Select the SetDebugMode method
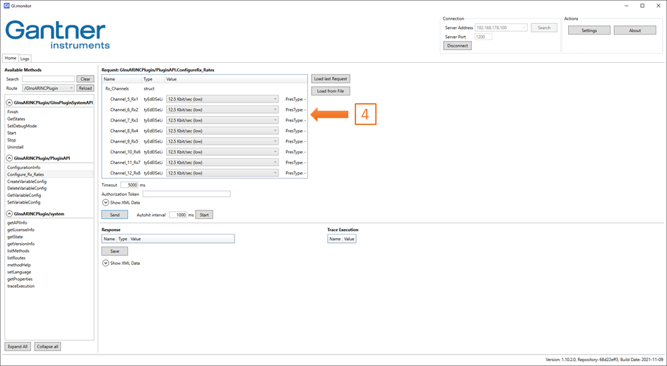The height and width of the screenshot is (366, 667). pos(22,126)
